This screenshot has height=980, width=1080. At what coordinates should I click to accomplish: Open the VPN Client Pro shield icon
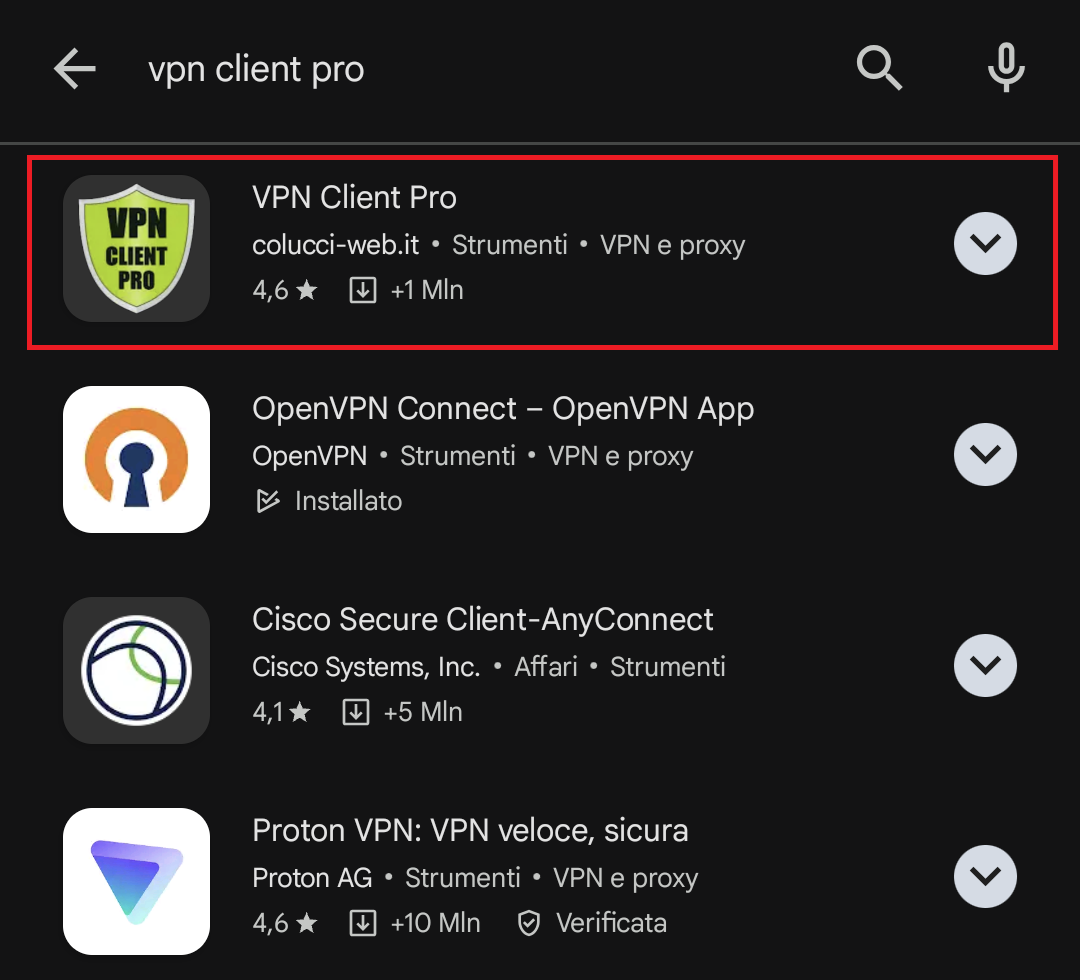(136, 248)
